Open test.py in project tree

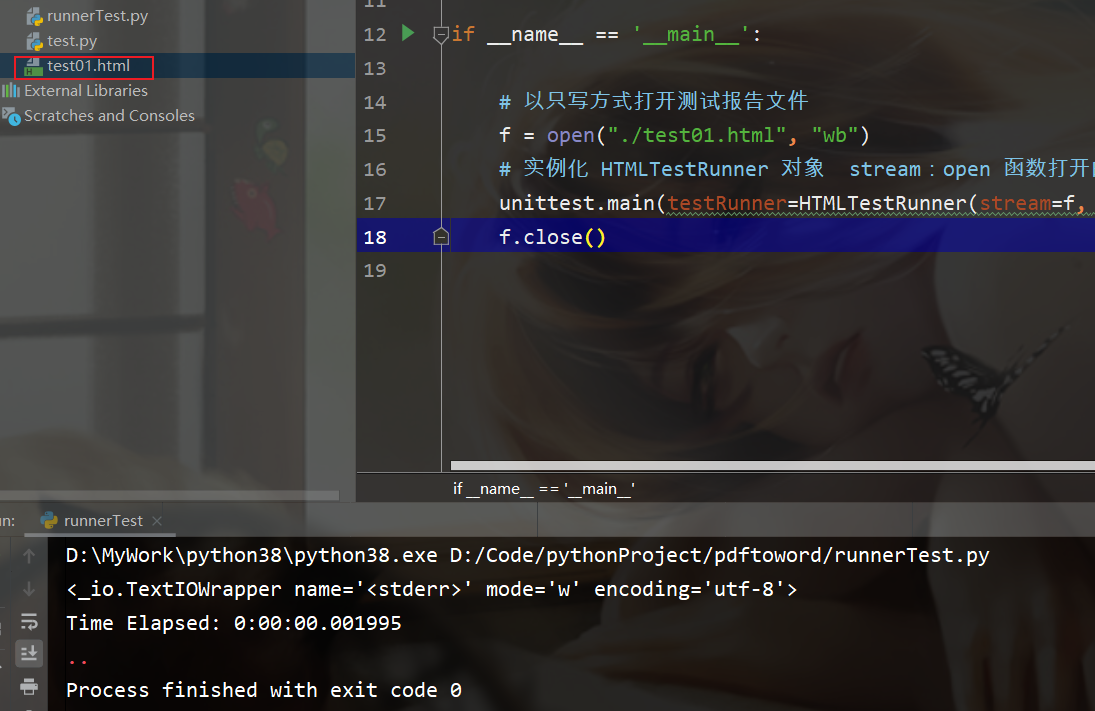pyautogui.click(x=62, y=41)
